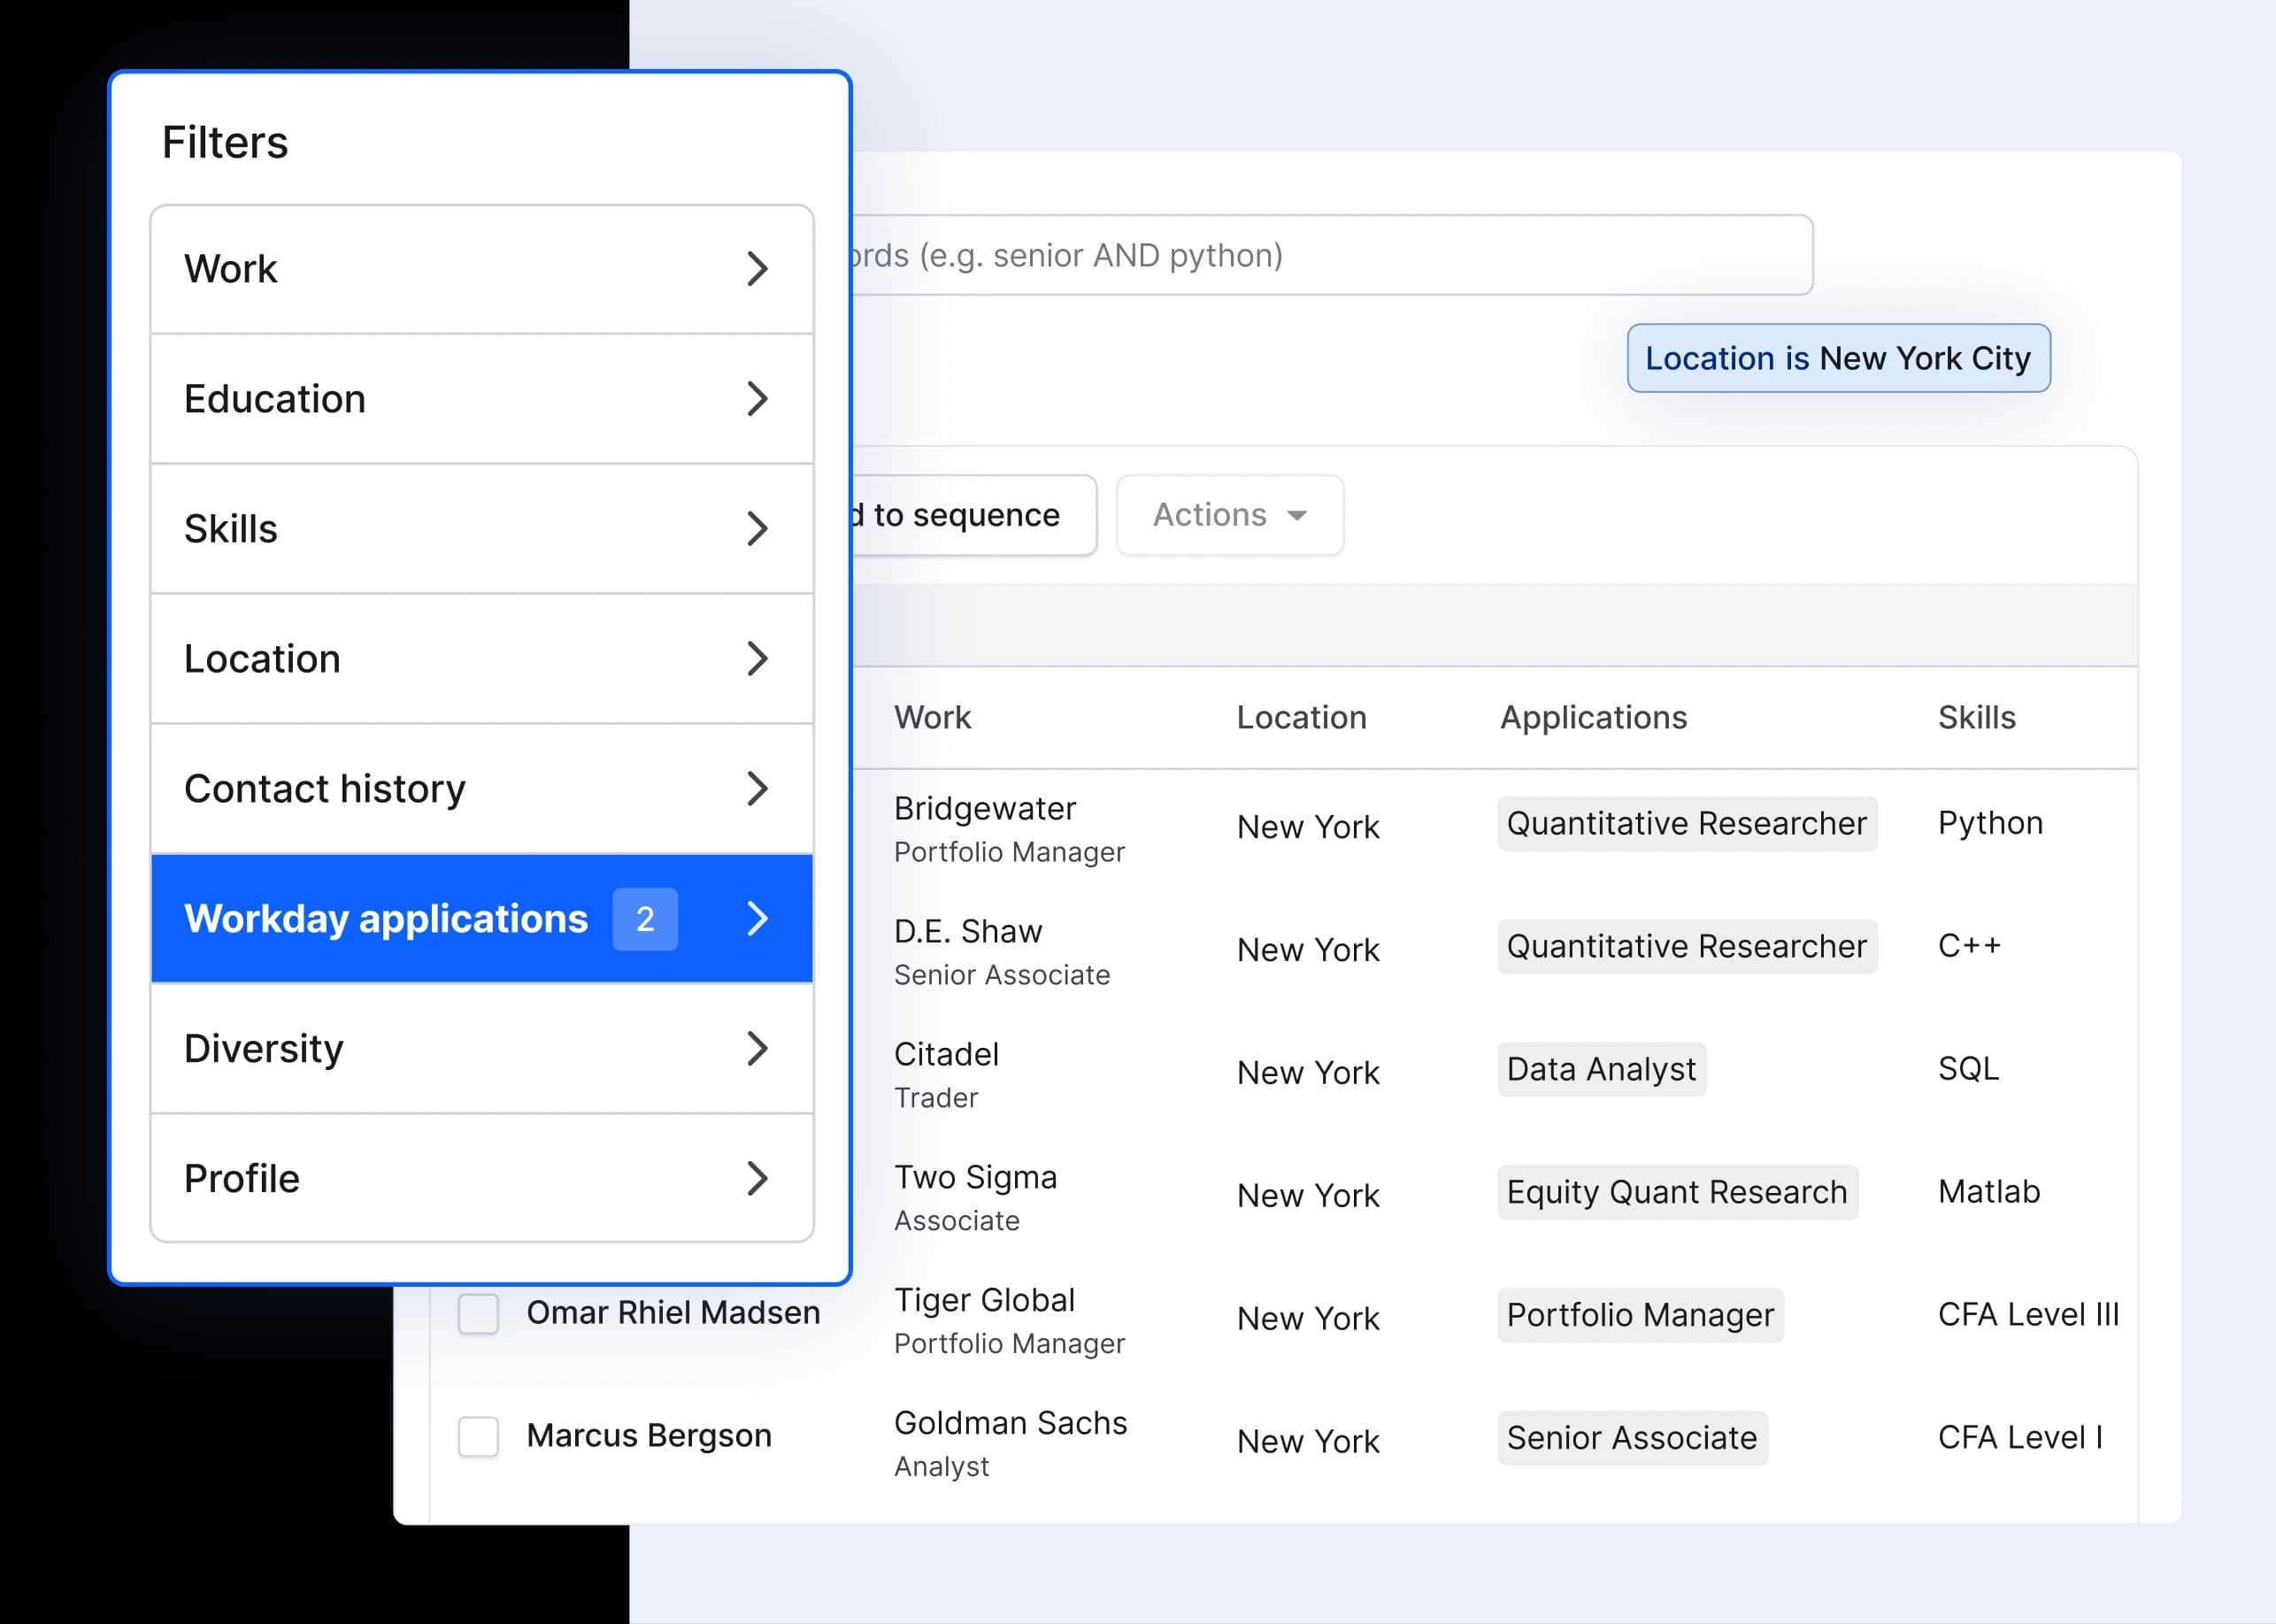Screen dimensions: 2276x1624
Task: Open the Actions dropdown
Action: 1229,515
